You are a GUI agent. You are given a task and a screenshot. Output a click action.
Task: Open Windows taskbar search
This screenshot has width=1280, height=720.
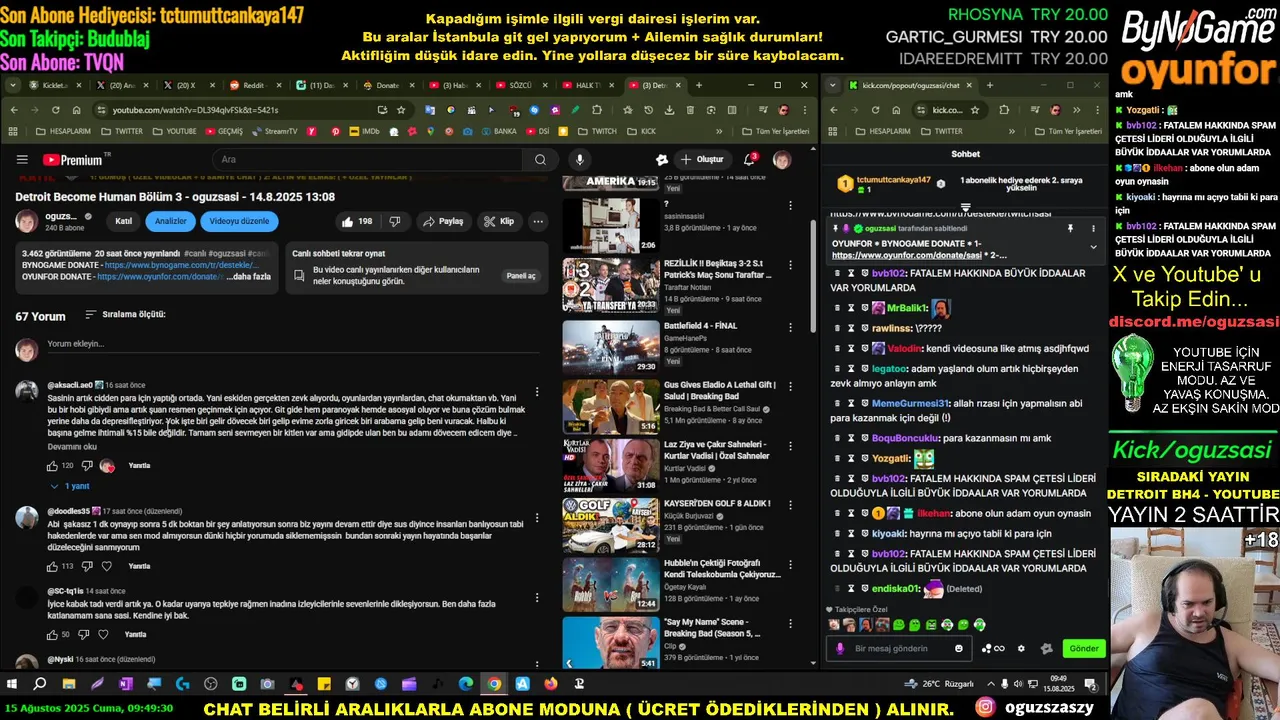40,684
